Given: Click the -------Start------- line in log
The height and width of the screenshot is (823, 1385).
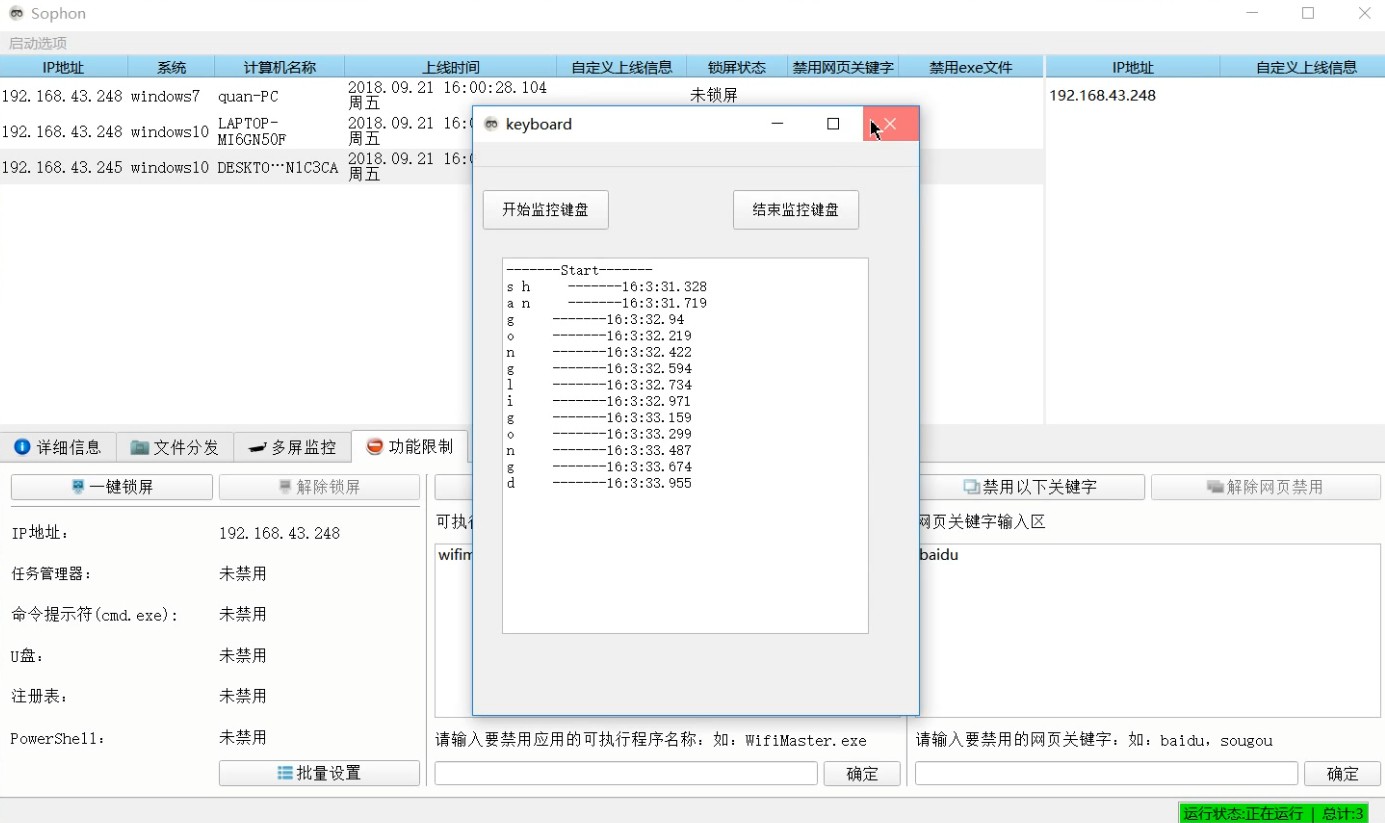Looking at the screenshot, I should (579, 271).
